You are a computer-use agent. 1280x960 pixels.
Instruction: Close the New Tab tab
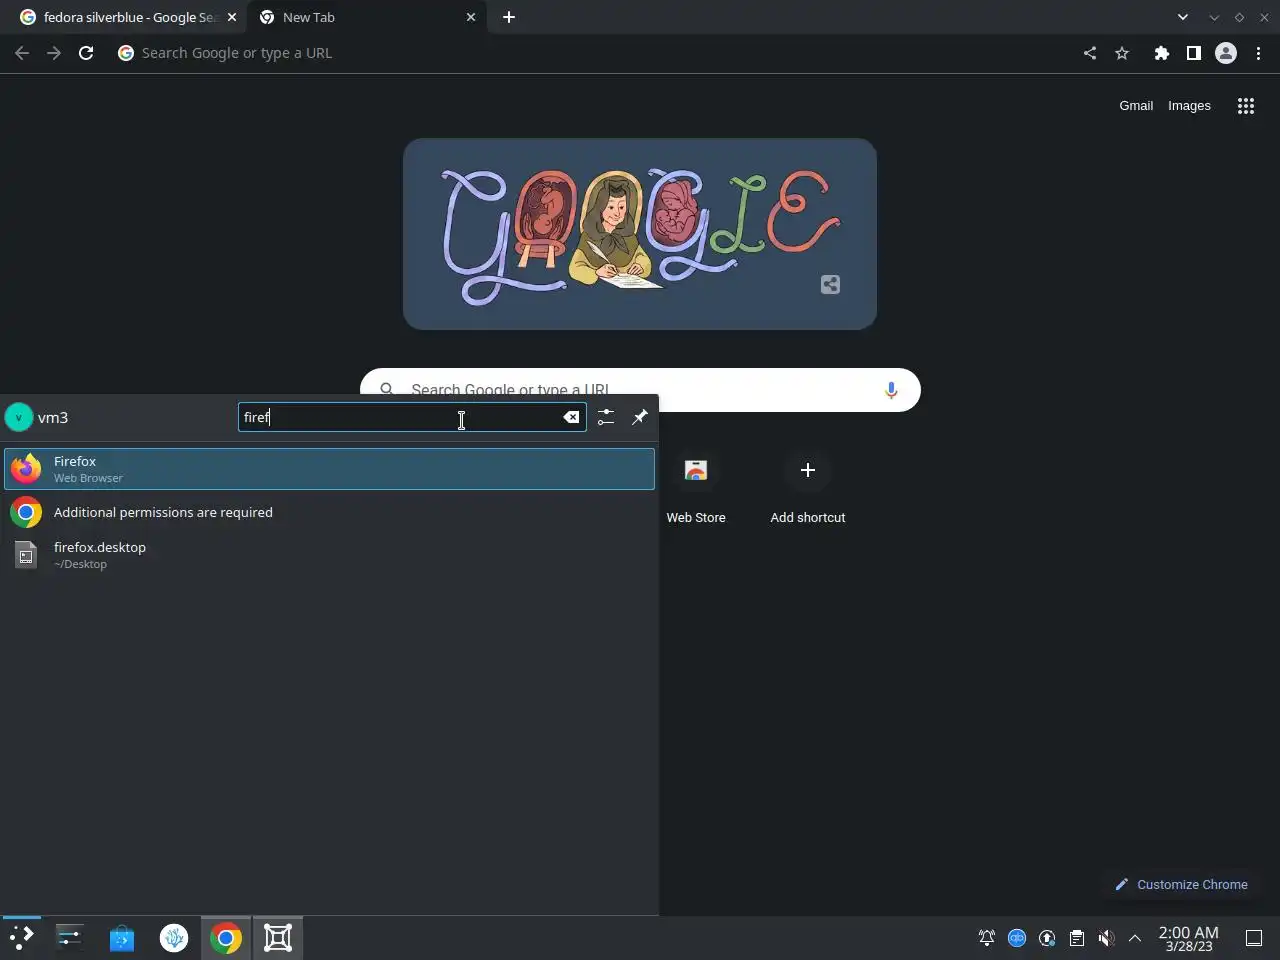tap(471, 17)
